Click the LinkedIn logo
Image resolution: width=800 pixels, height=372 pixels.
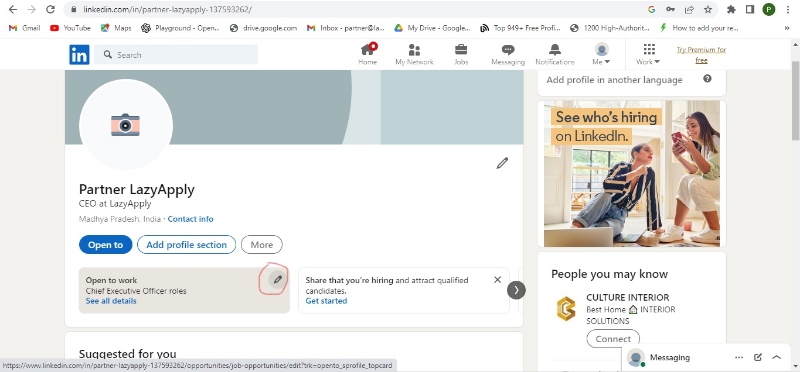pyautogui.click(x=79, y=55)
